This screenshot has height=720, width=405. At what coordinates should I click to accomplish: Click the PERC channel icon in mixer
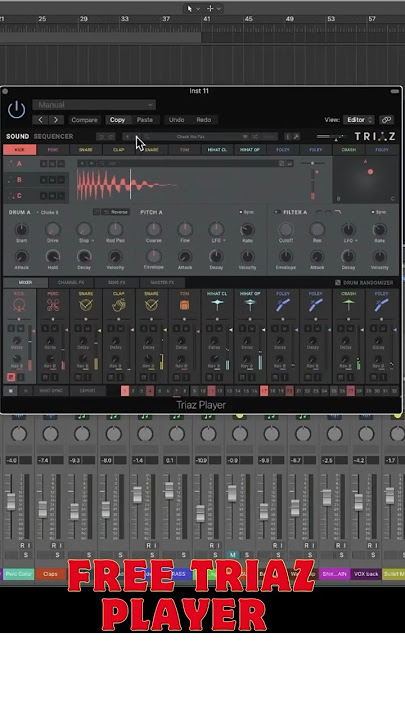click(x=52, y=305)
